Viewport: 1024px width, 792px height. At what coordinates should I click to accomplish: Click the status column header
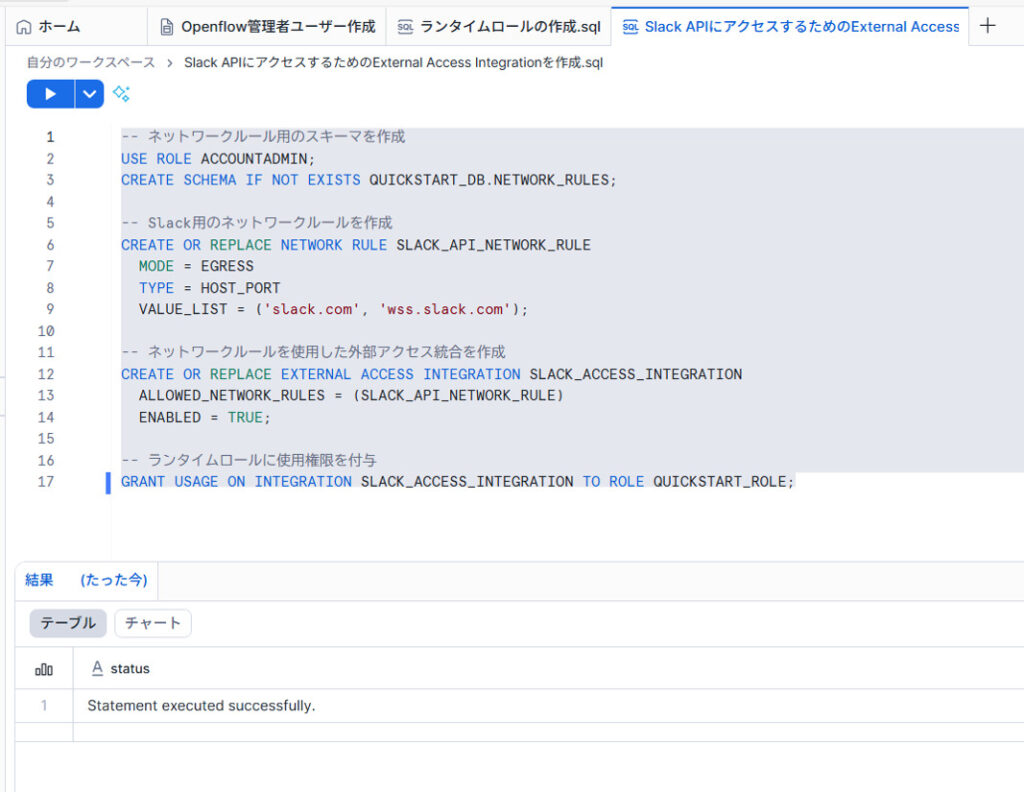(129, 668)
